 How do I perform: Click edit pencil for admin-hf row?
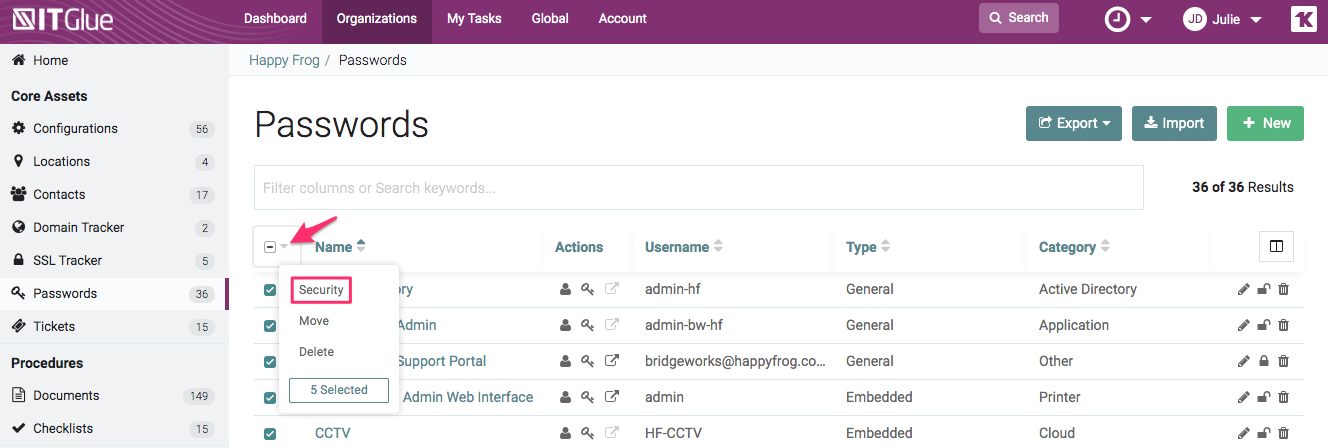click(x=1243, y=290)
